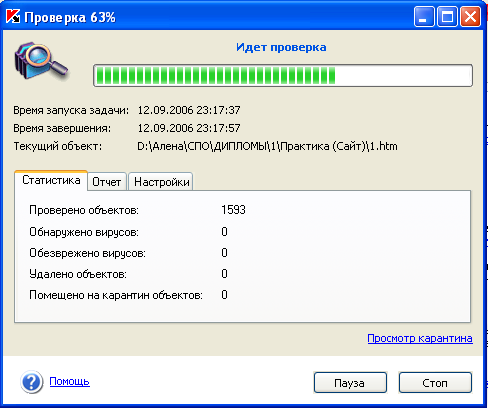
Task: Click the Обнаружено вирусов label
Action: point(84,232)
